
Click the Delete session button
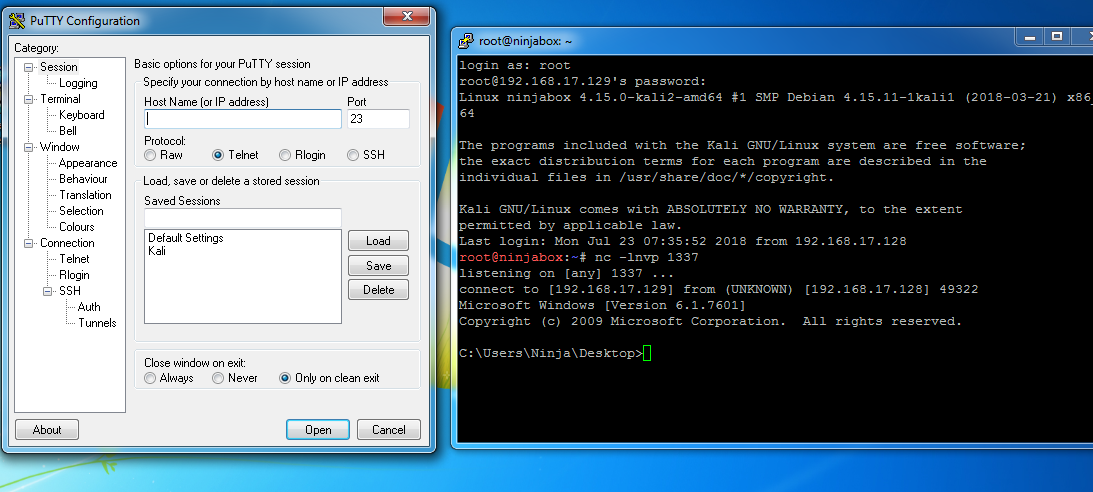(379, 290)
